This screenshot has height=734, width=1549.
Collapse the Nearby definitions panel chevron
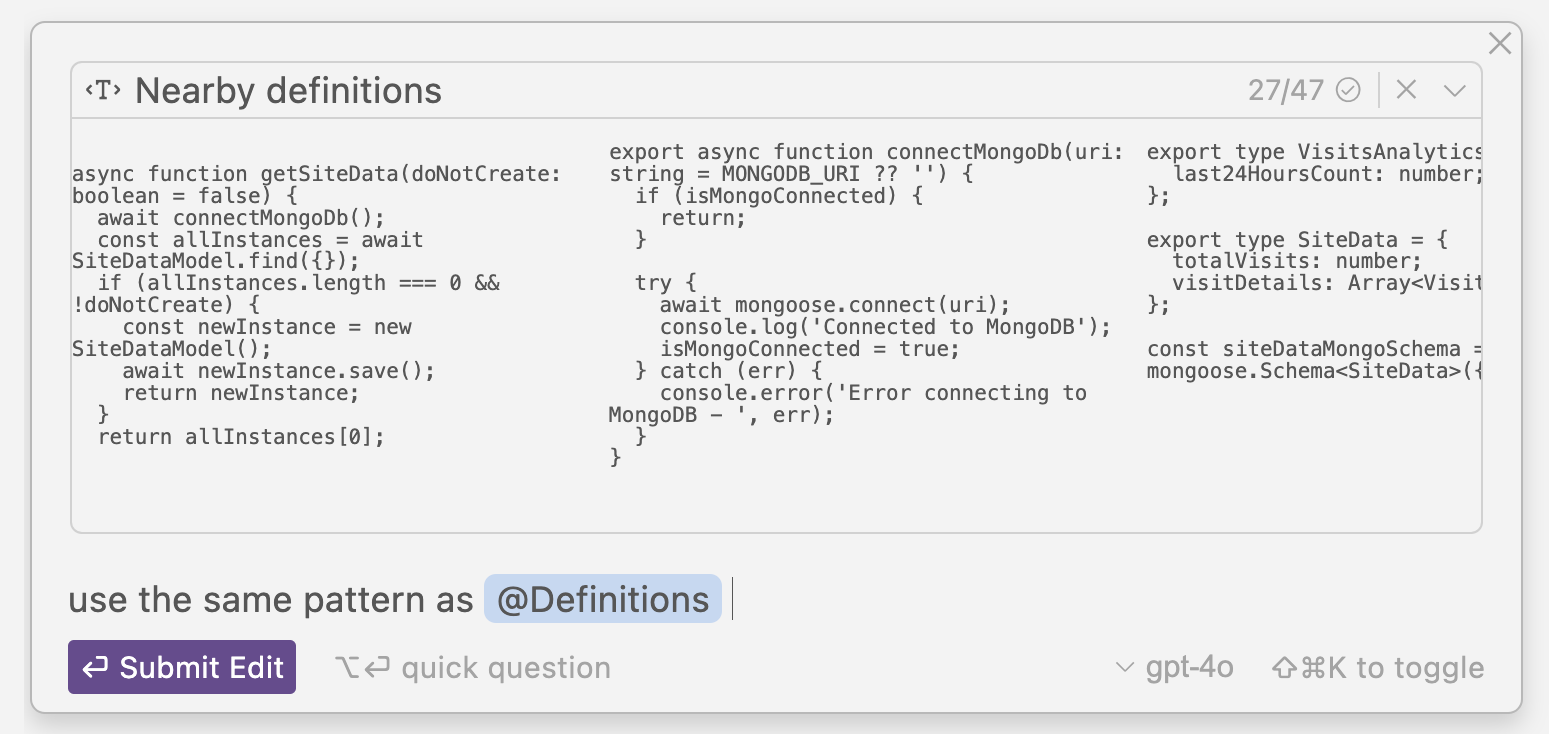coord(1454,91)
